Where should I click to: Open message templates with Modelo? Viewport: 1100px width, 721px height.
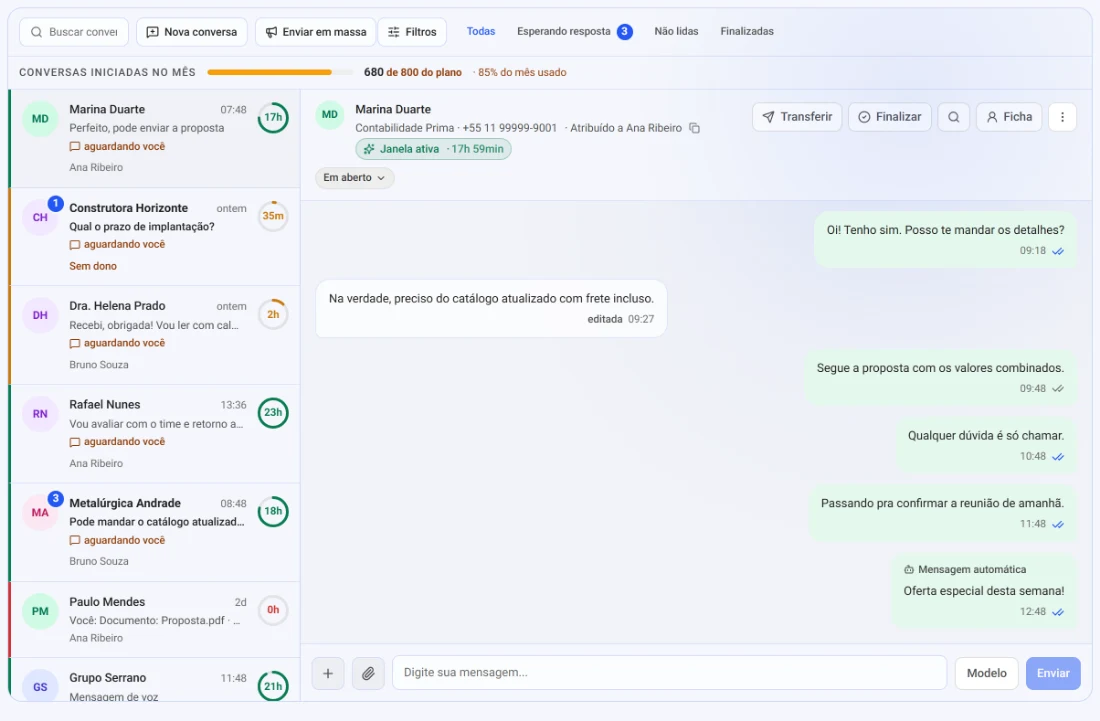coord(986,673)
